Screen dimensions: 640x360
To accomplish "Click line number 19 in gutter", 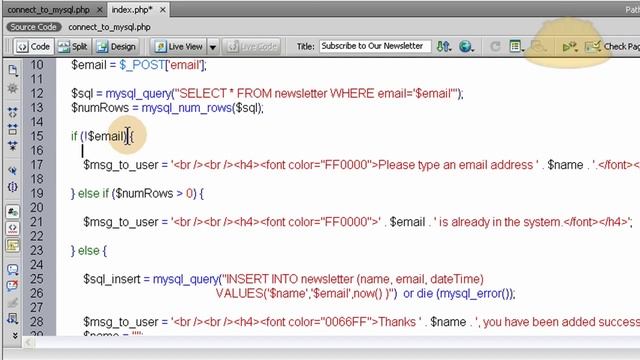I will 37,193.
